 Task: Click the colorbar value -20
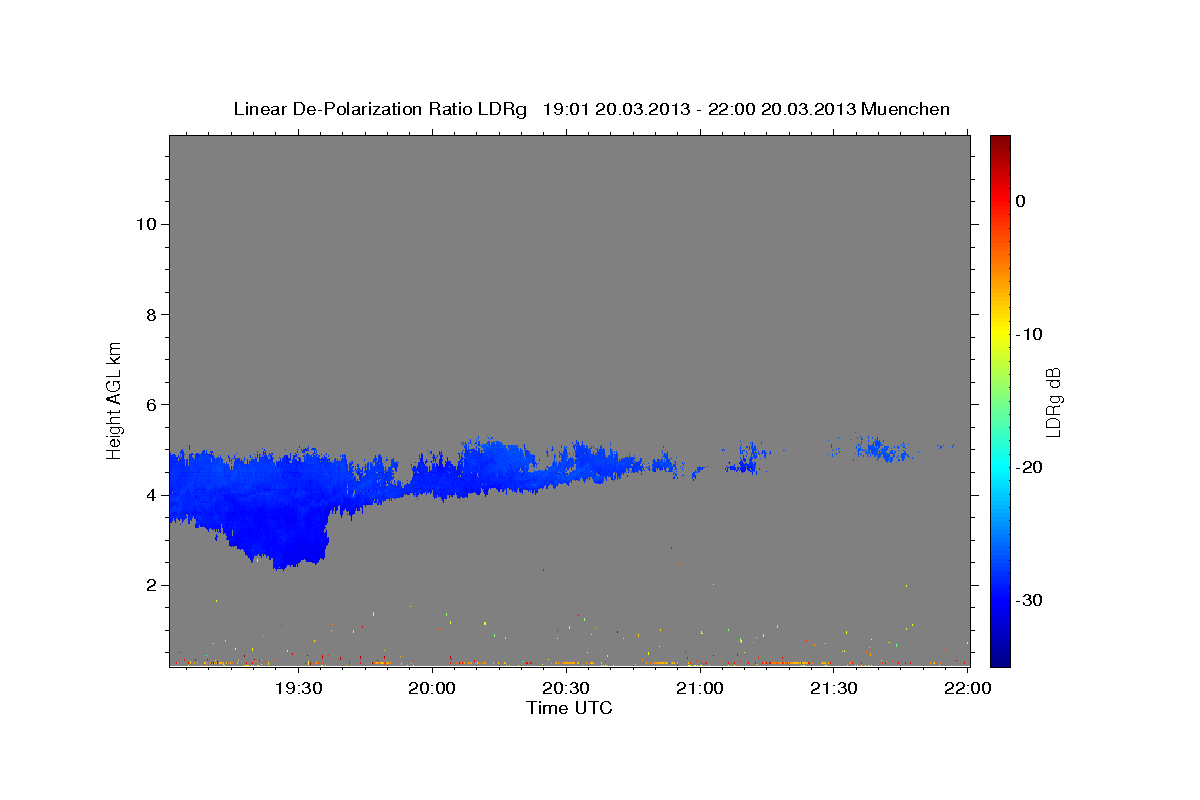(1029, 467)
